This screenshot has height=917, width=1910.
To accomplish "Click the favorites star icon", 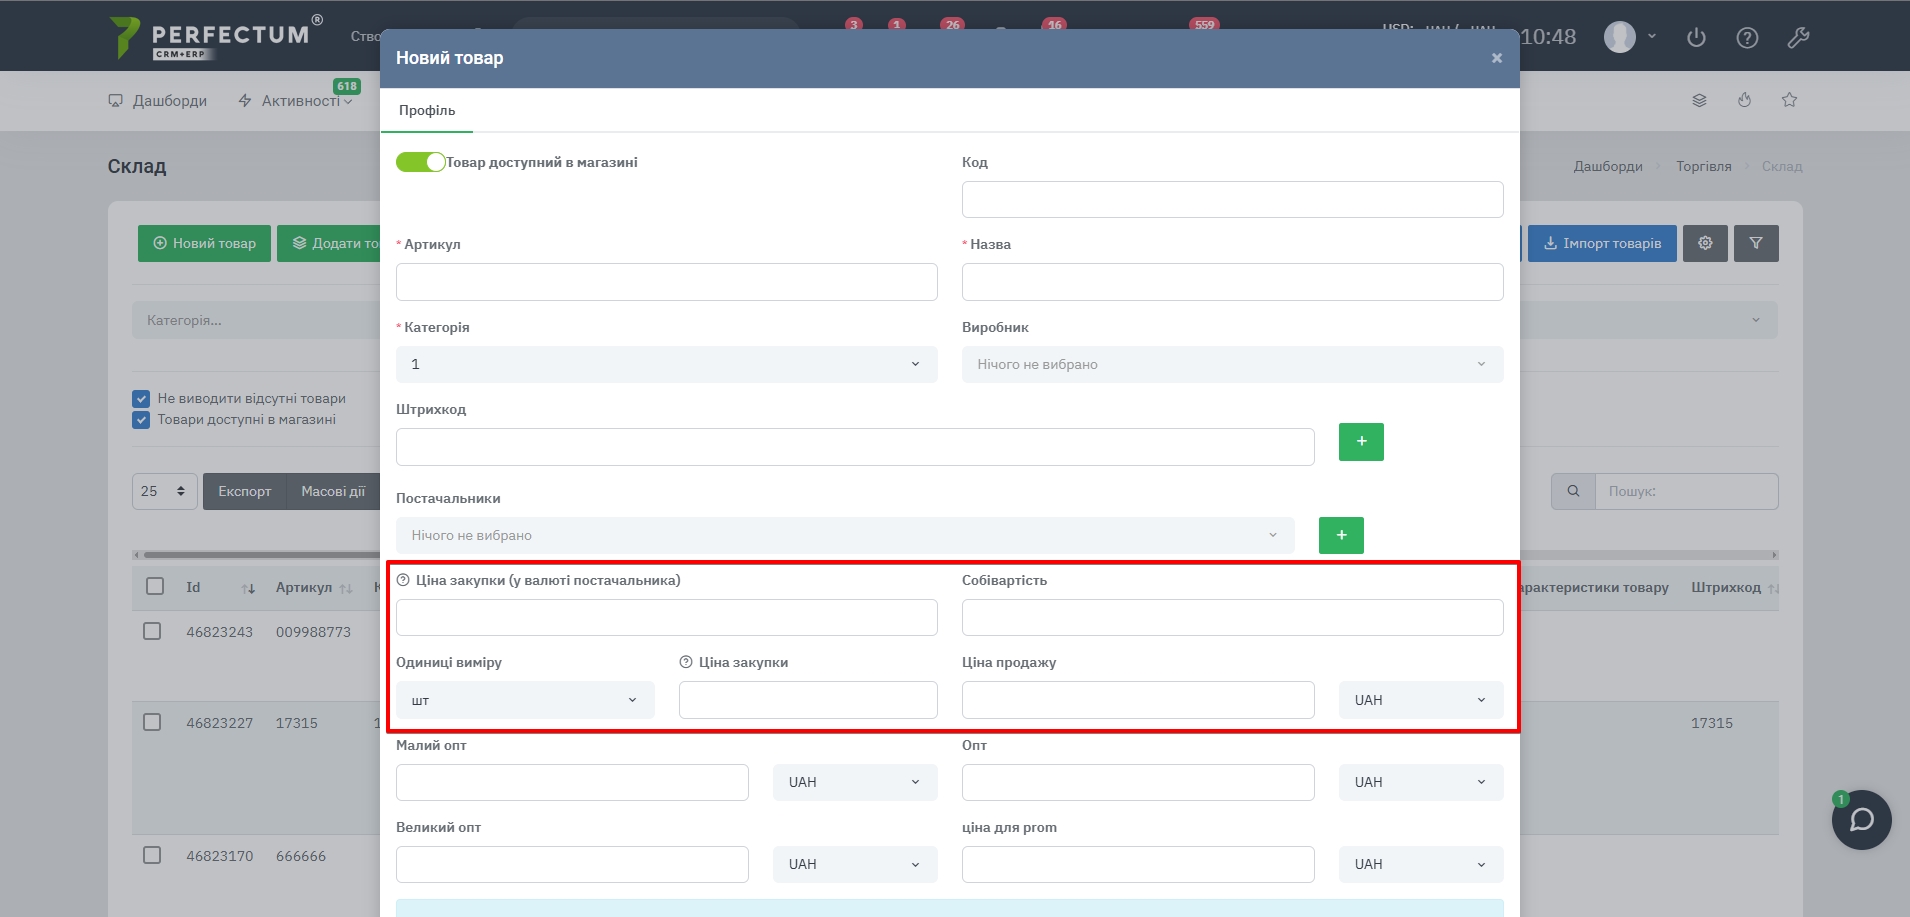I will (x=1789, y=100).
